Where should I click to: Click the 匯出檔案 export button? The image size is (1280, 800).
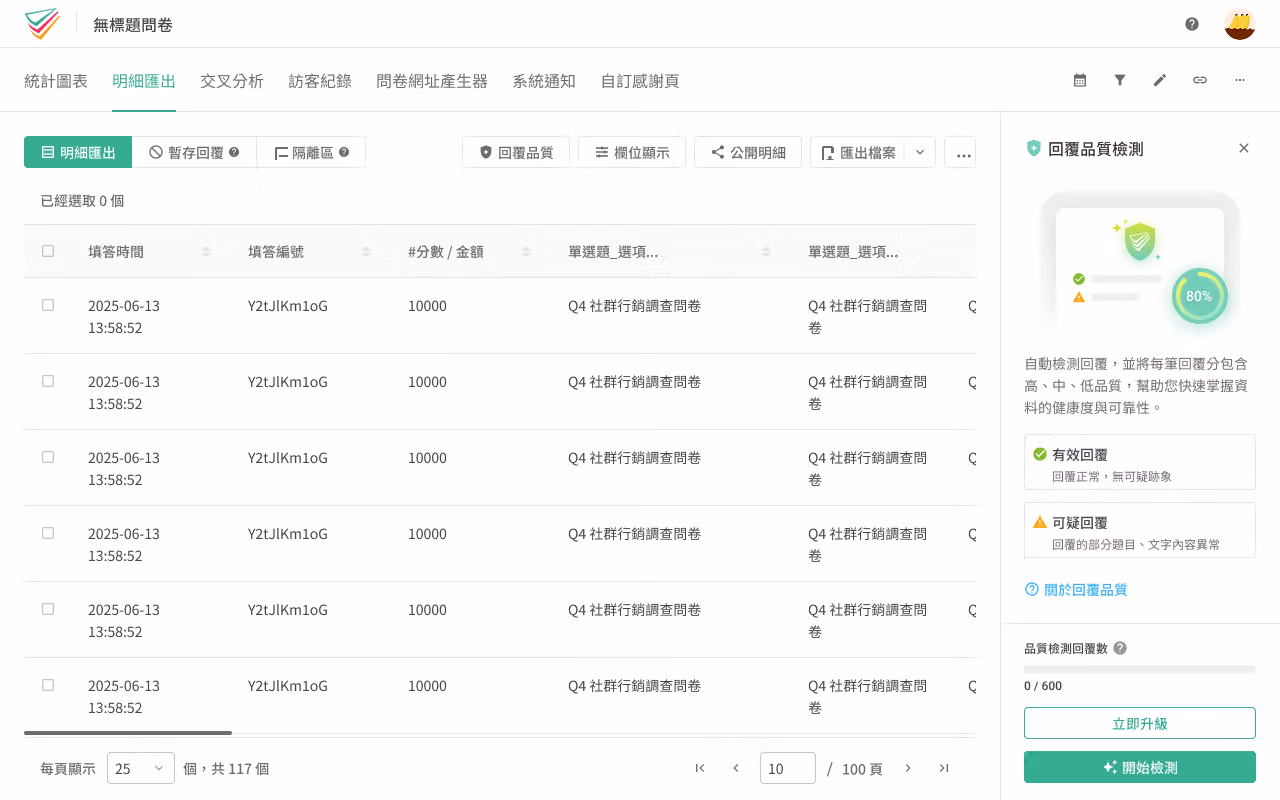(x=858, y=152)
